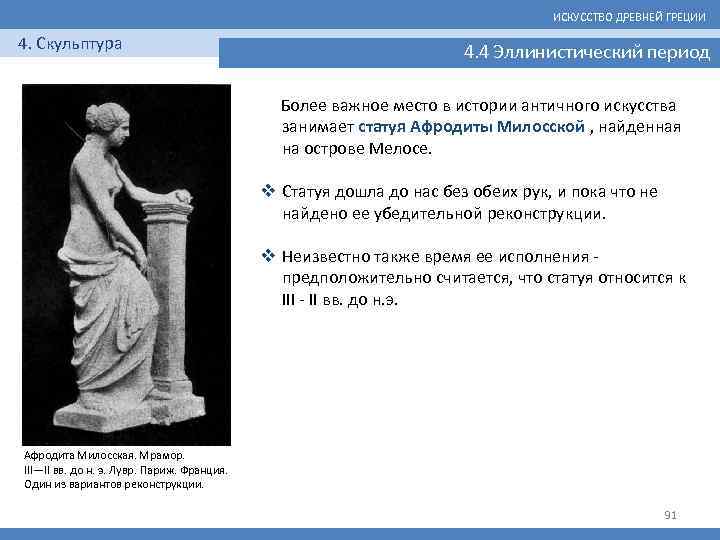Click the line 'найдено ее убедительной реконструкции.'

[444, 214]
